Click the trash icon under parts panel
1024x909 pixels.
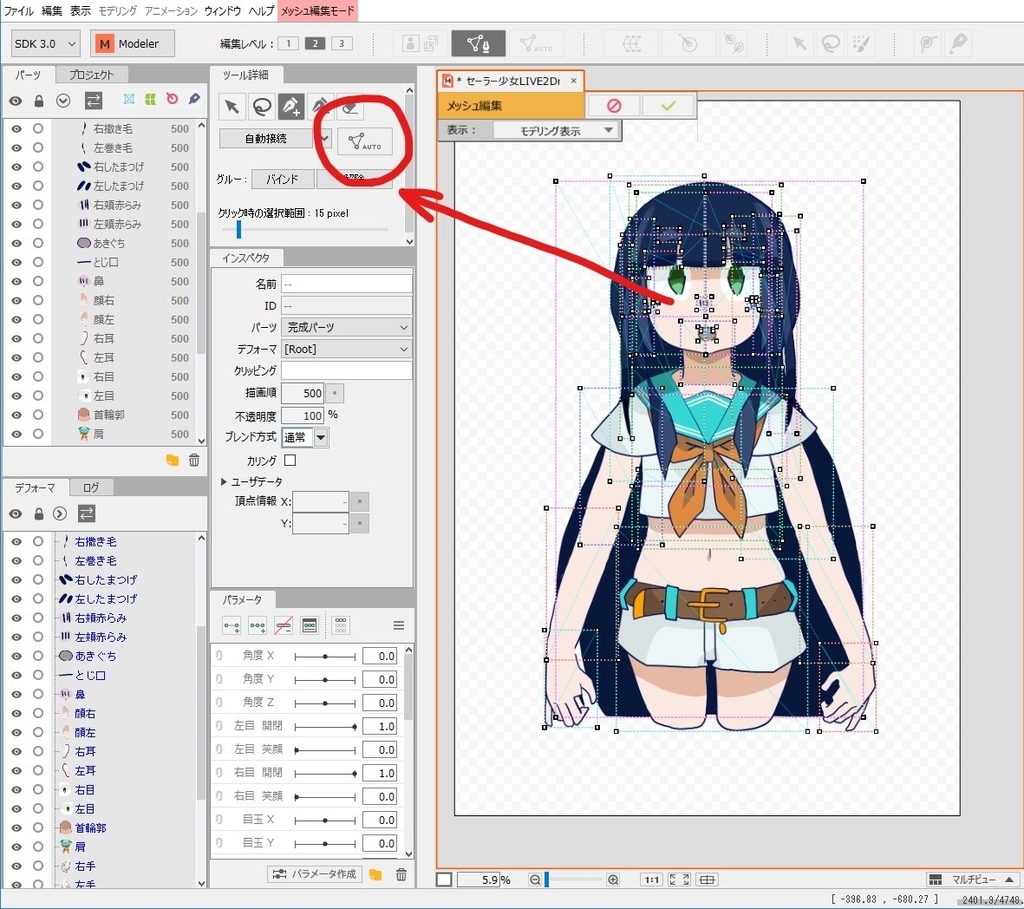(x=194, y=460)
